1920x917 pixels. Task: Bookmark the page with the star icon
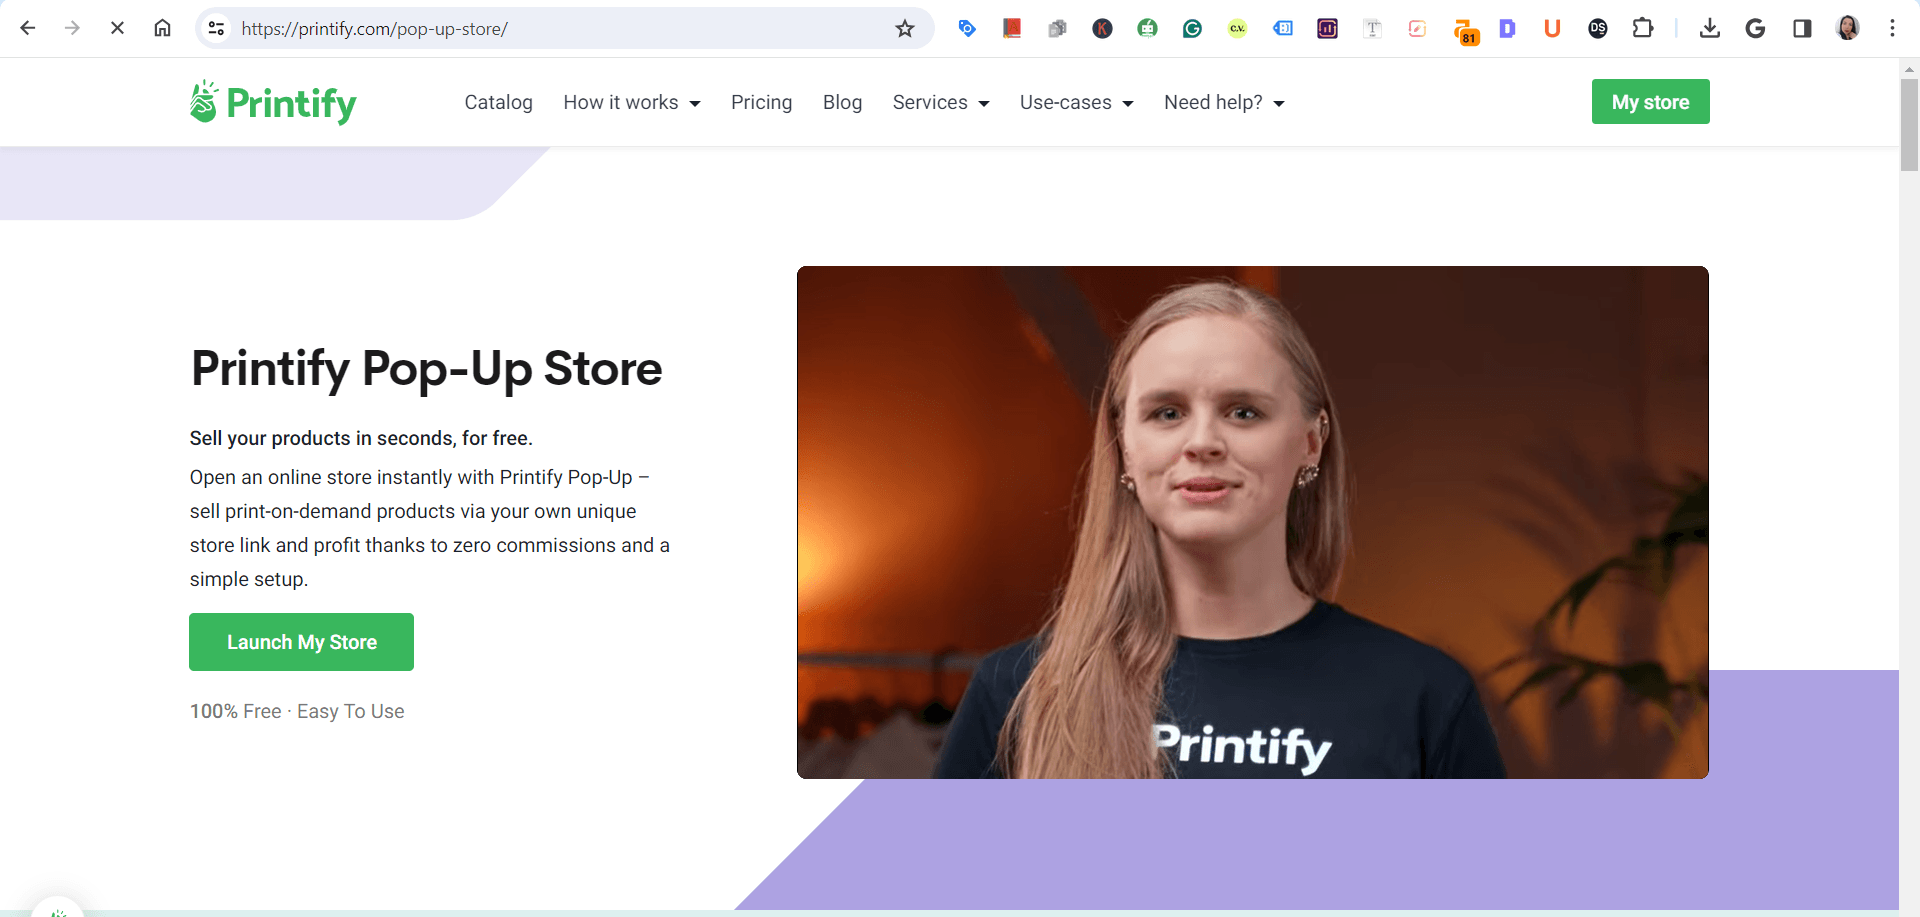tap(905, 28)
